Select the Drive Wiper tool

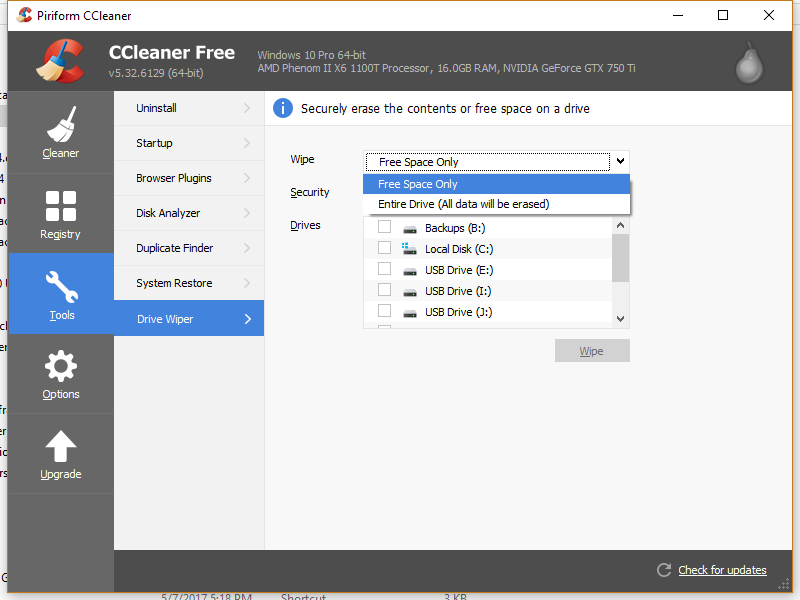[x=189, y=318]
